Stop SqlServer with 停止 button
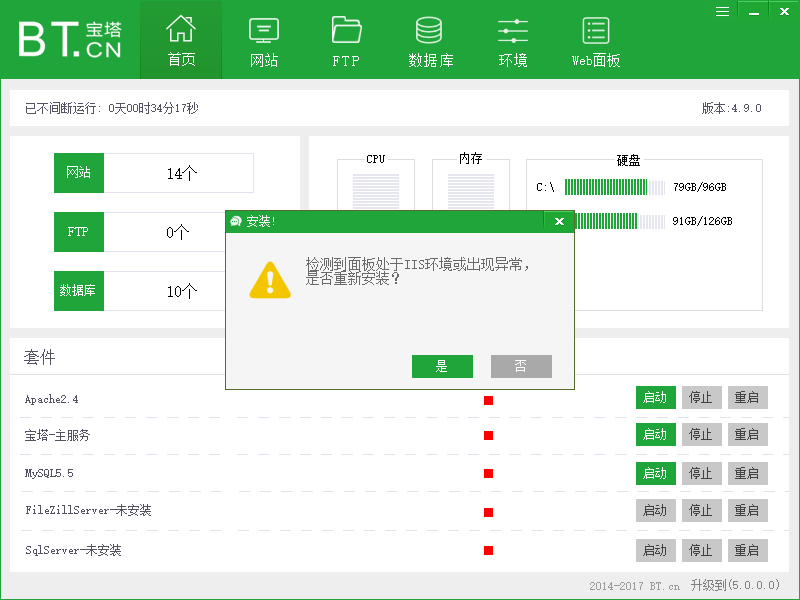The height and width of the screenshot is (600, 800). pyautogui.click(x=702, y=551)
